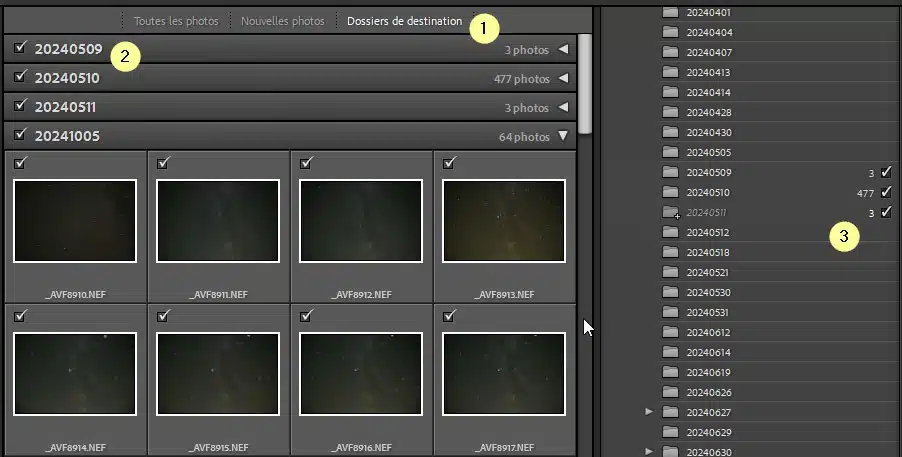Expand the 20240510 group with 477 photos
Screen dimensions: 902x457
(563, 78)
